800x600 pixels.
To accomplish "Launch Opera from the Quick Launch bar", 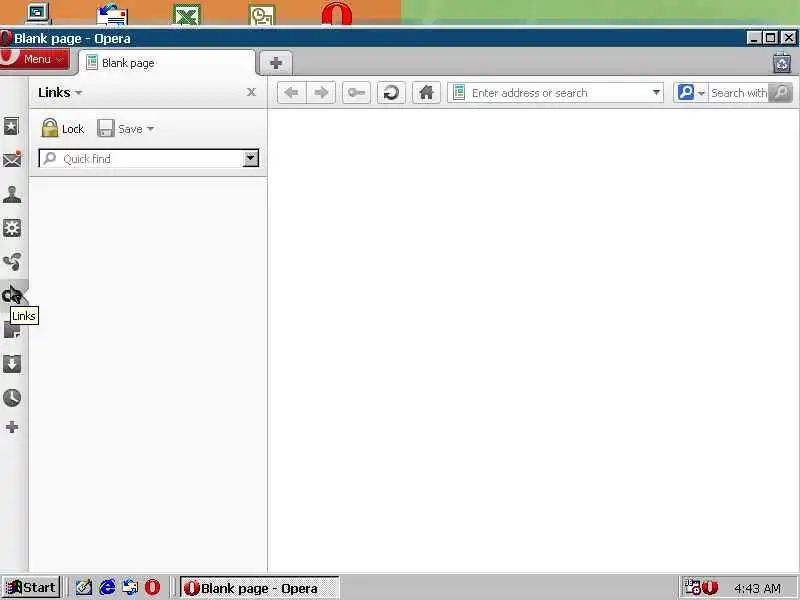I will click(x=152, y=587).
